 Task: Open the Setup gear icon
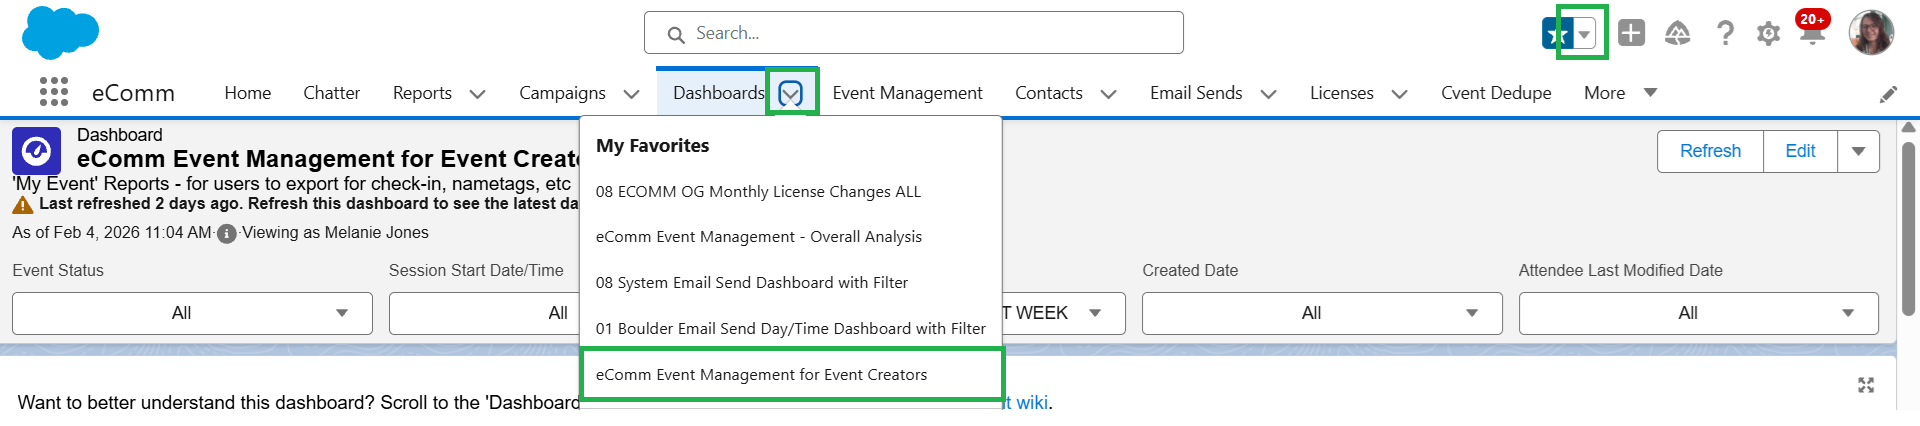pos(1768,34)
